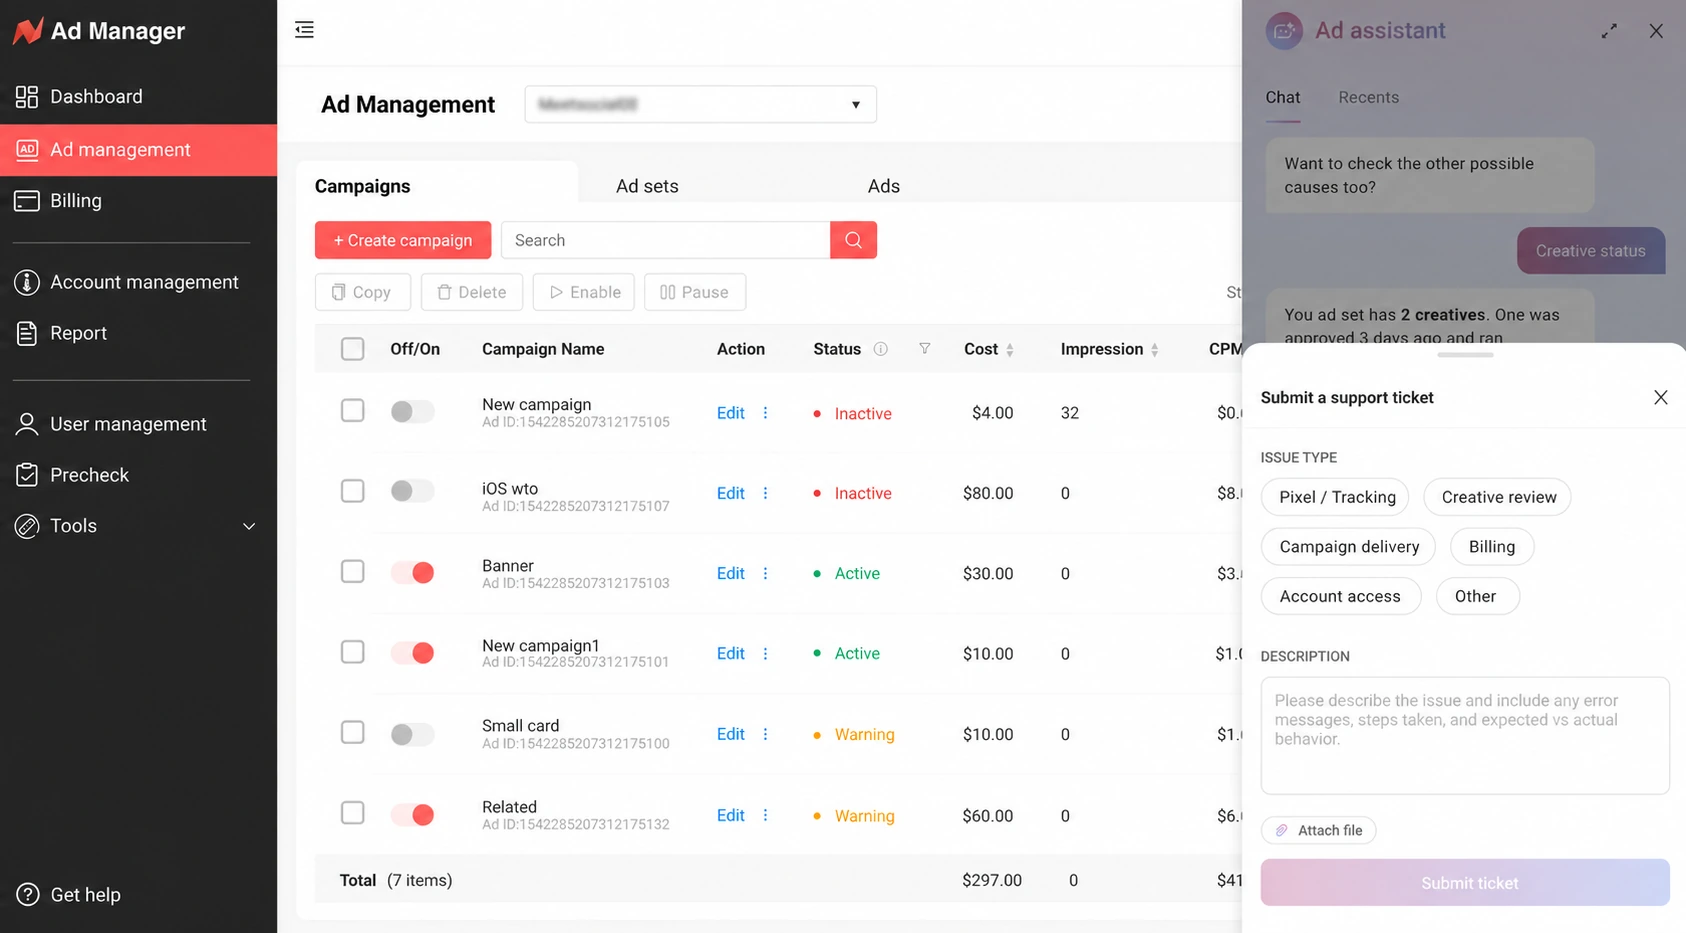Check the New campaign row checkbox
This screenshot has height=933, width=1686.
[x=352, y=411]
